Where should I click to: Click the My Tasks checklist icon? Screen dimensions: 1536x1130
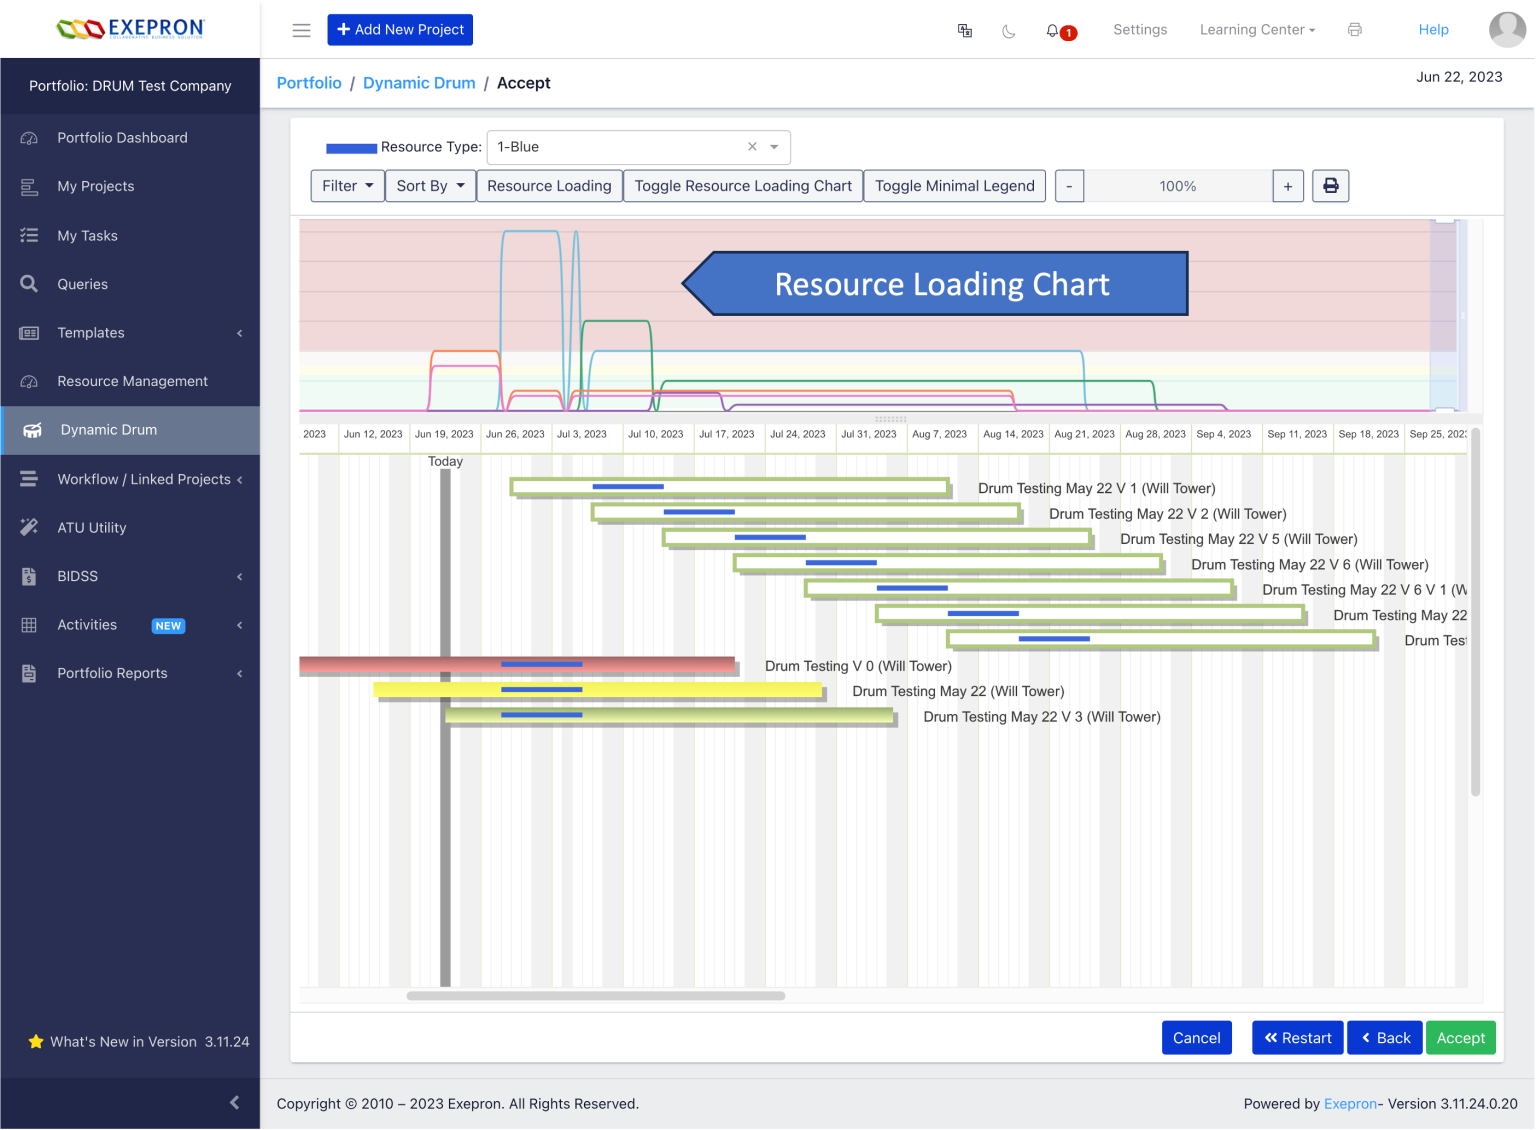pyautogui.click(x=30, y=235)
